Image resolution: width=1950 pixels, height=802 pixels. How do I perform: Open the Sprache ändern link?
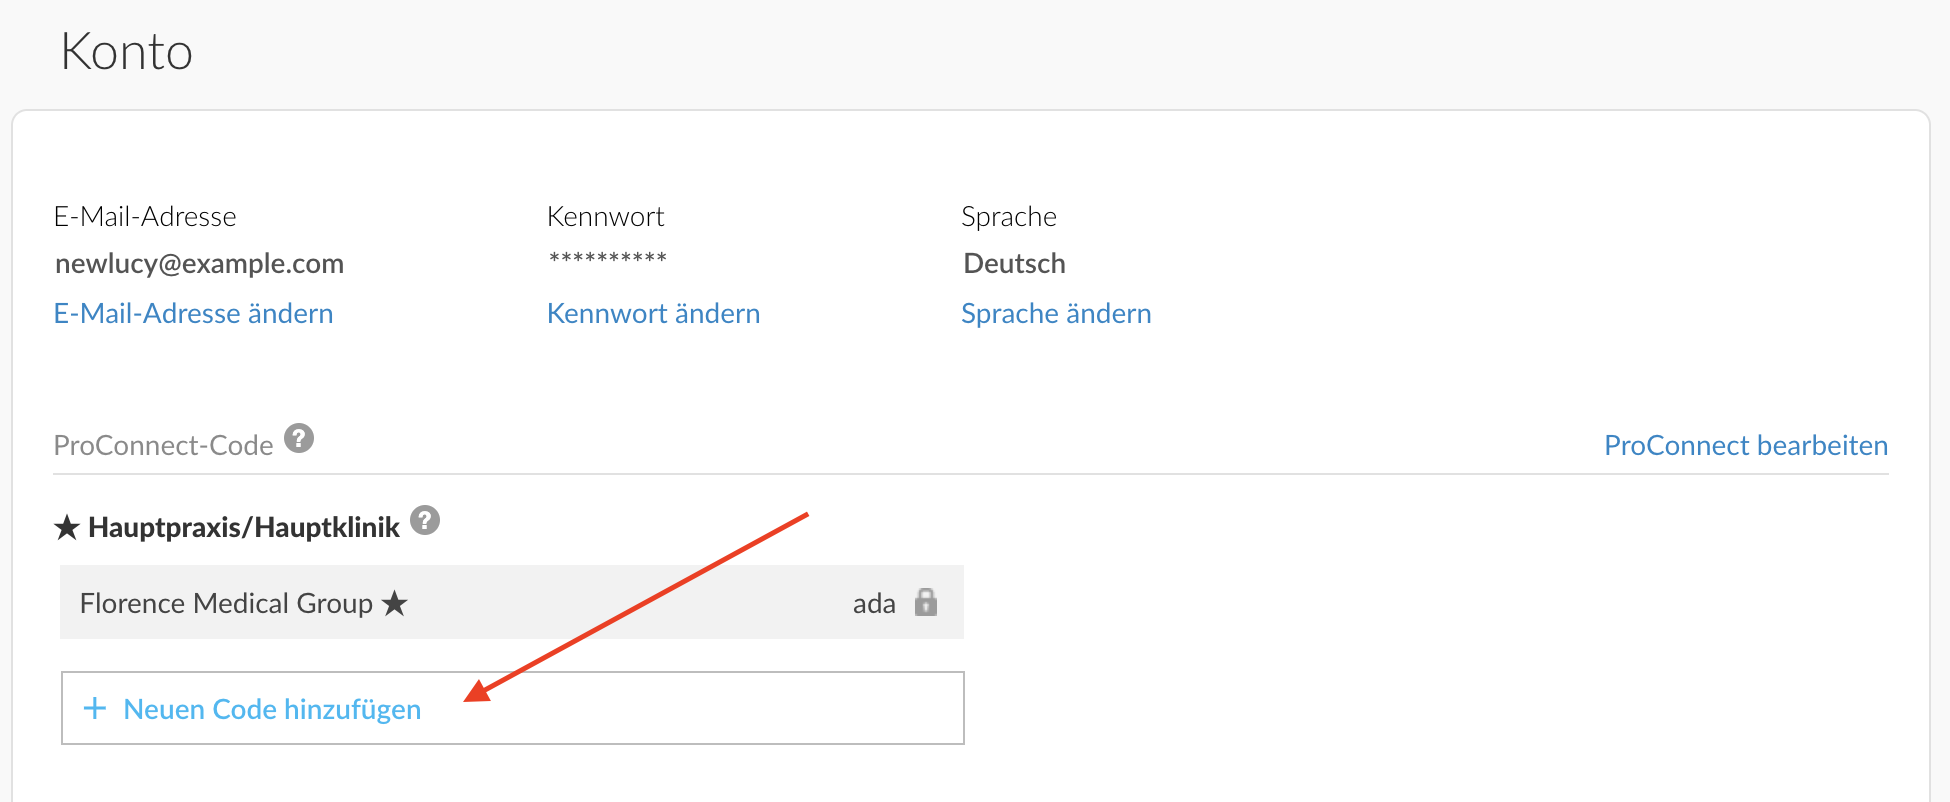coord(1056,313)
